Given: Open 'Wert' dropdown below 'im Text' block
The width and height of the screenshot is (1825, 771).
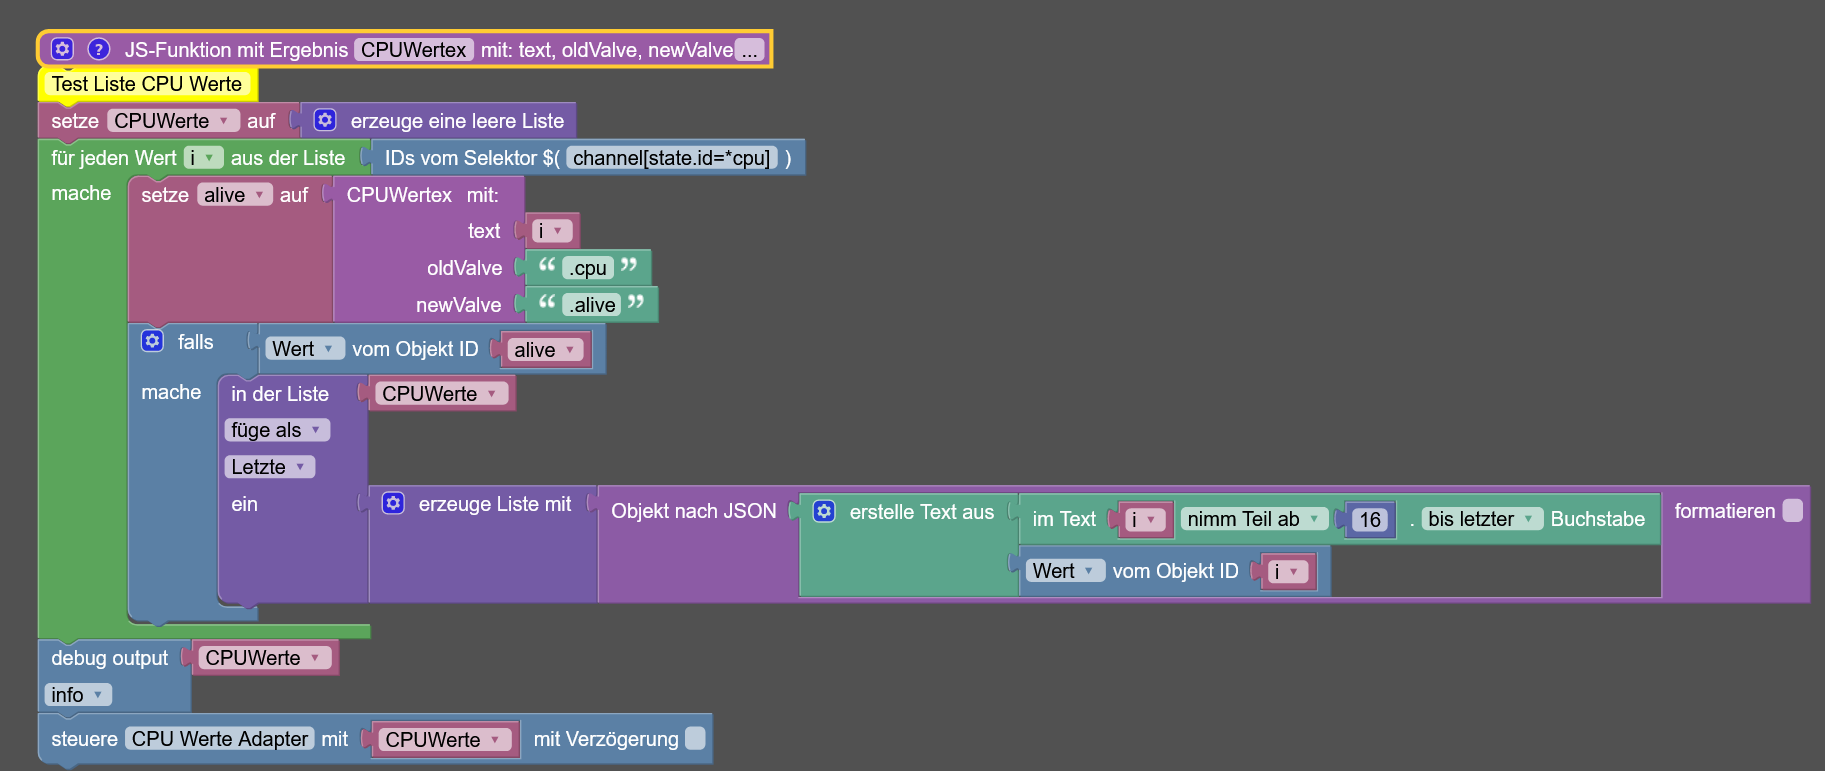Looking at the screenshot, I should 1065,571.
